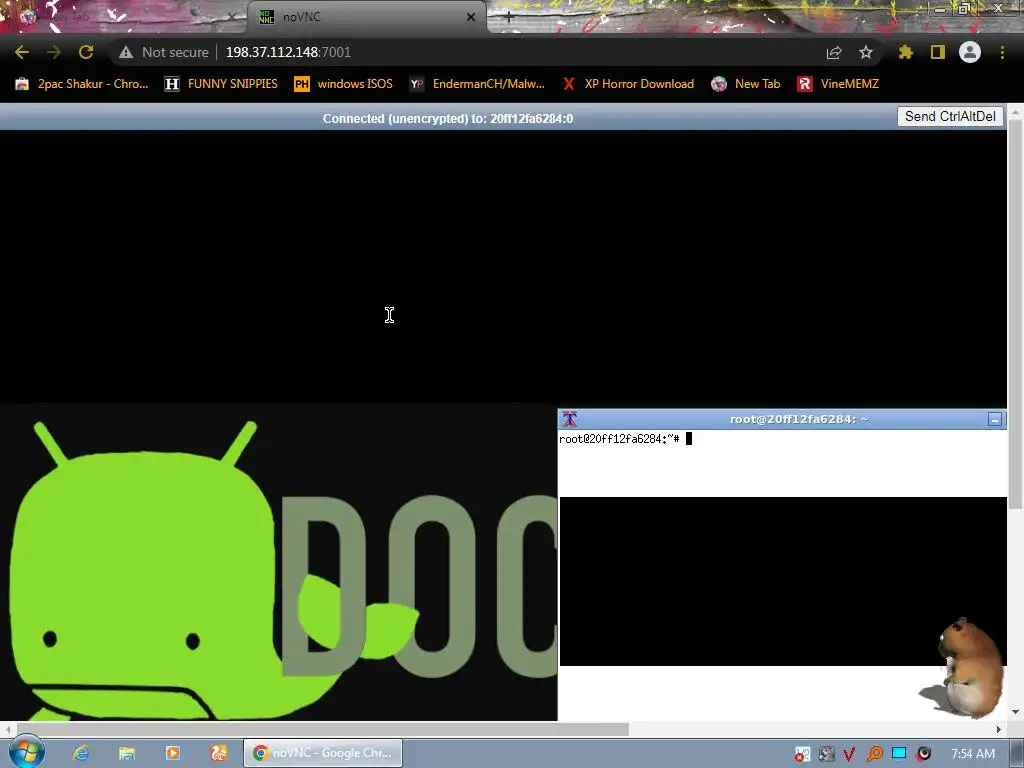The height and width of the screenshot is (768, 1024).
Task: Bookmark this tab with the star icon
Action: pyautogui.click(x=866, y=52)
